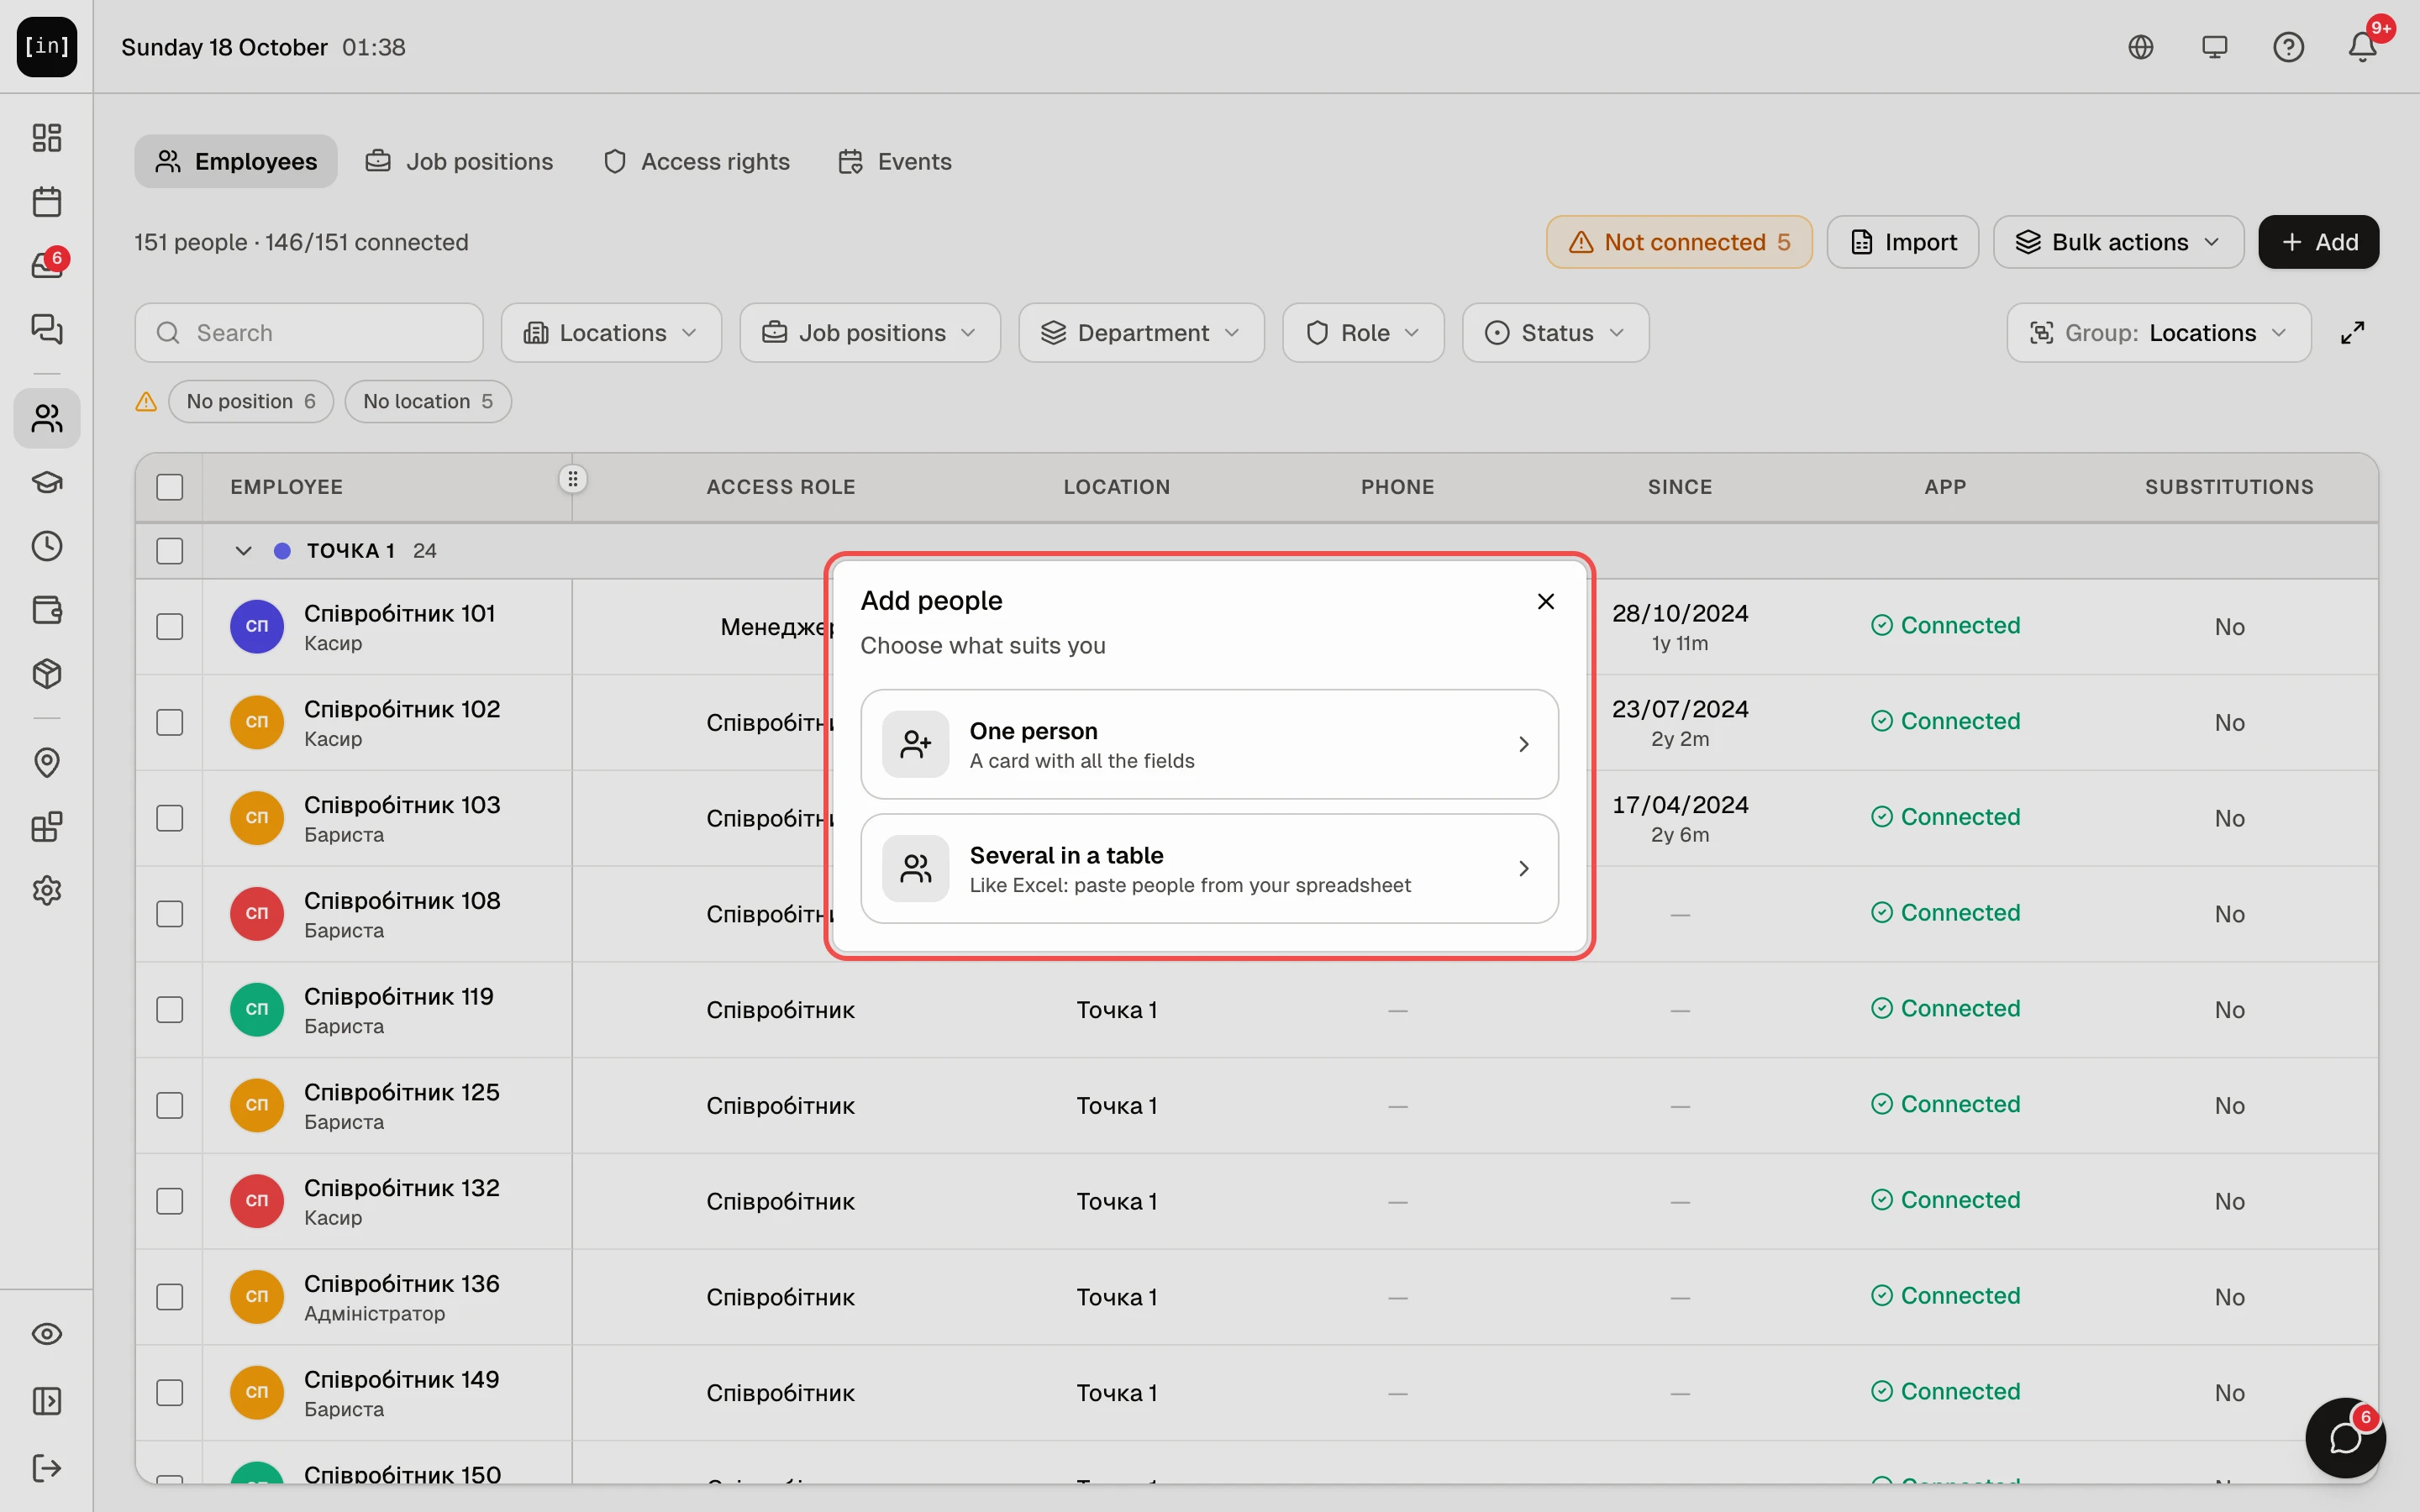Open the notifications bell icon
The image size is (2420, 1512).
(2362, 47)
